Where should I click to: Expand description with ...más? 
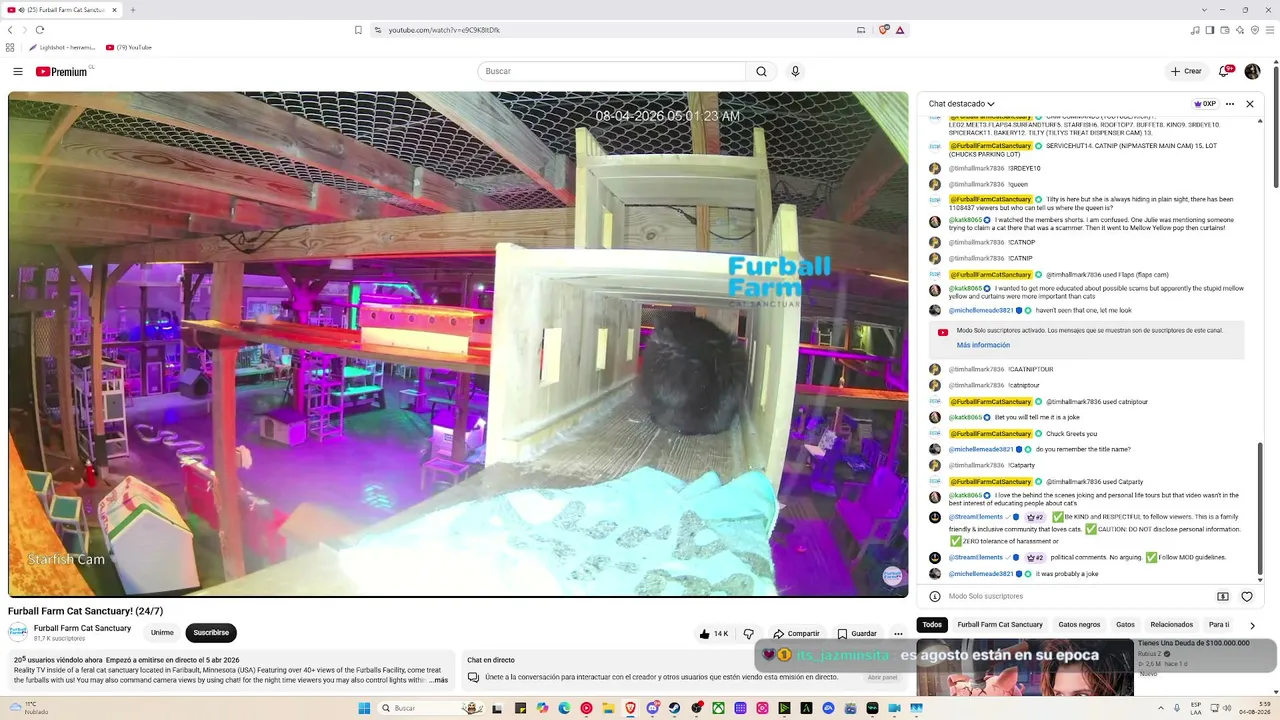tap(439, 680)
